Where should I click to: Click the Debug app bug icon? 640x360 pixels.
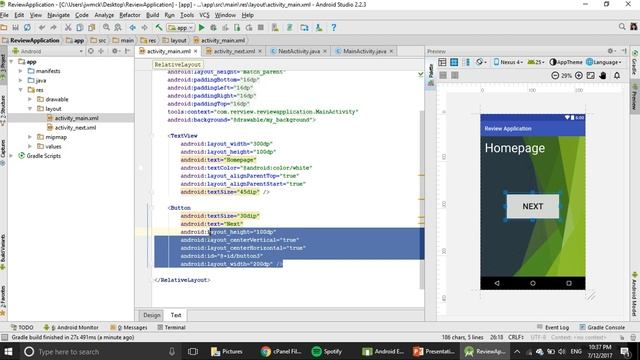click(213, 28)
